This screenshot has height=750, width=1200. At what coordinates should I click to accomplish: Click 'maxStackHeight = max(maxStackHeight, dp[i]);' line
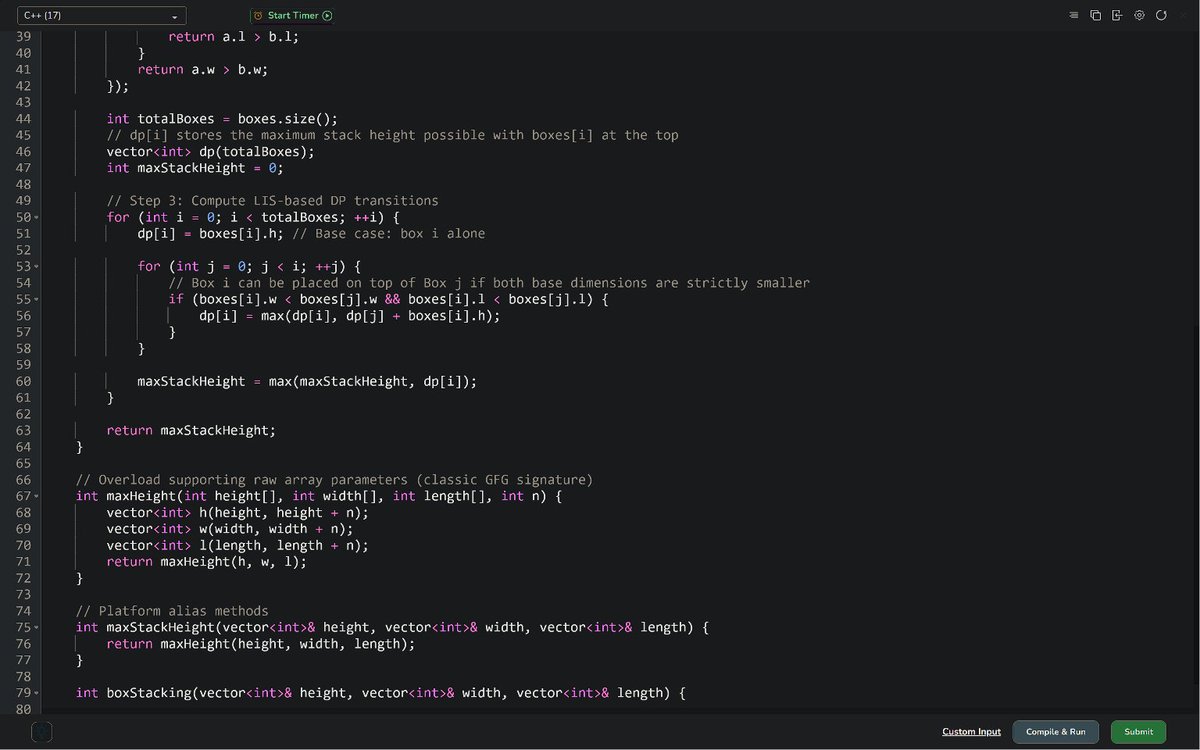click(307, 382)
